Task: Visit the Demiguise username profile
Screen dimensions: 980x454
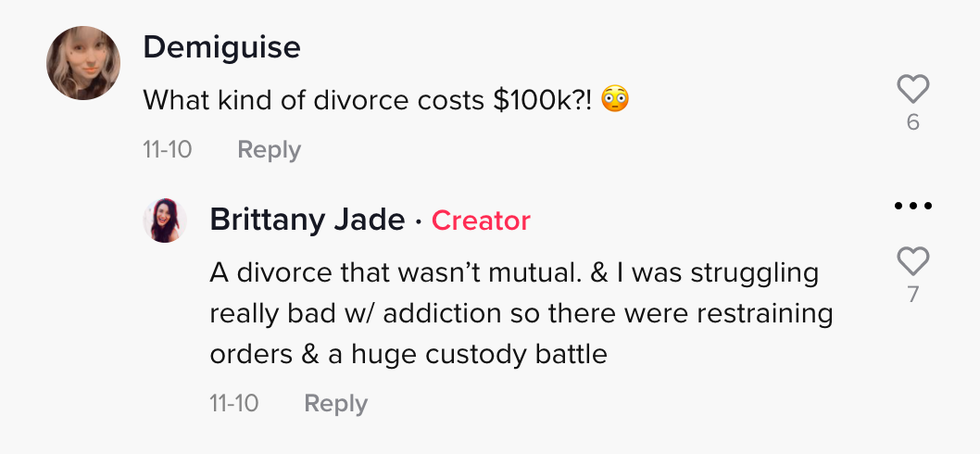Action: (x=221, y=47)
